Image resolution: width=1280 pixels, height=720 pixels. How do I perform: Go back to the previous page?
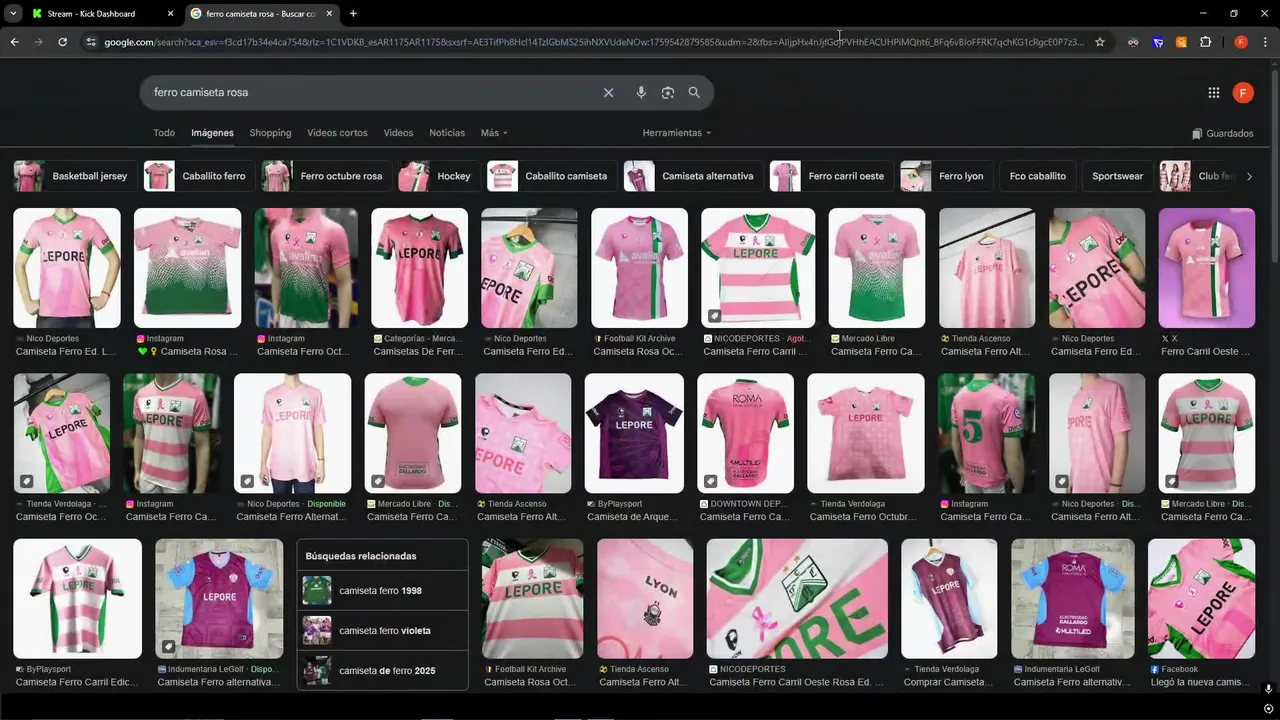click(14, 42)
